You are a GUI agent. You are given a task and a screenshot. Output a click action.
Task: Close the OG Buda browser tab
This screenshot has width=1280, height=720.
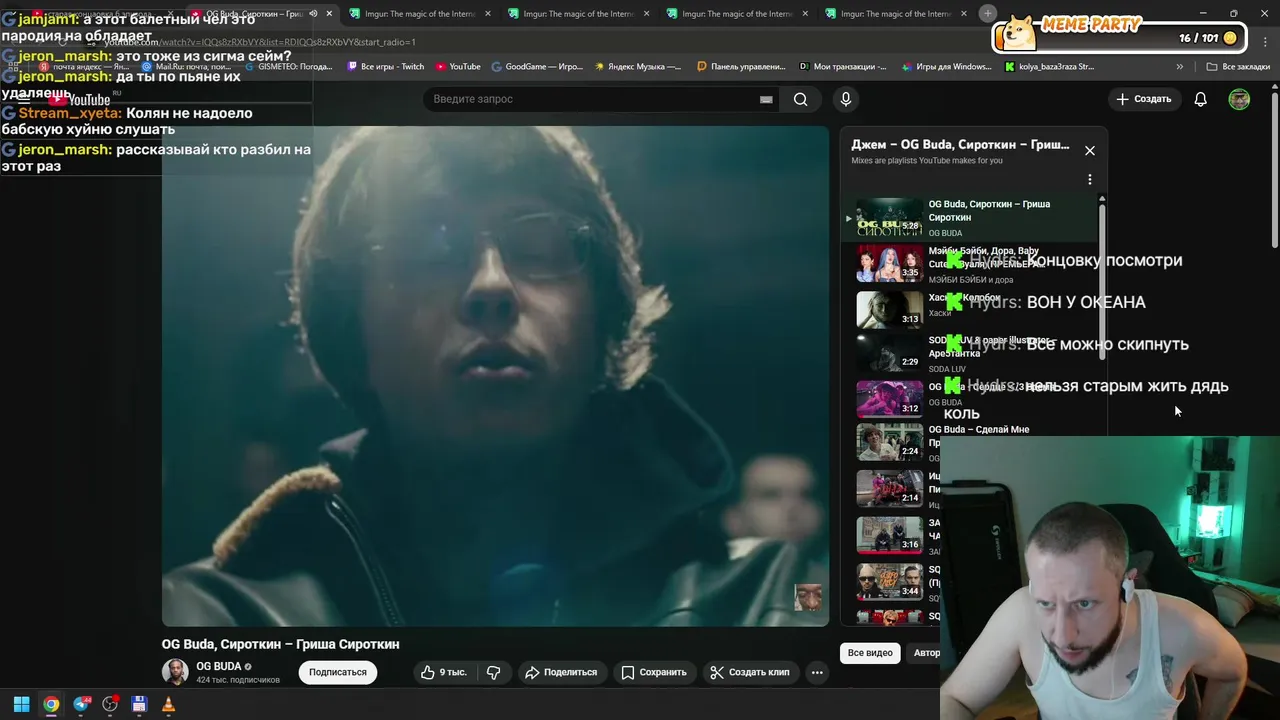pos(329,14)
